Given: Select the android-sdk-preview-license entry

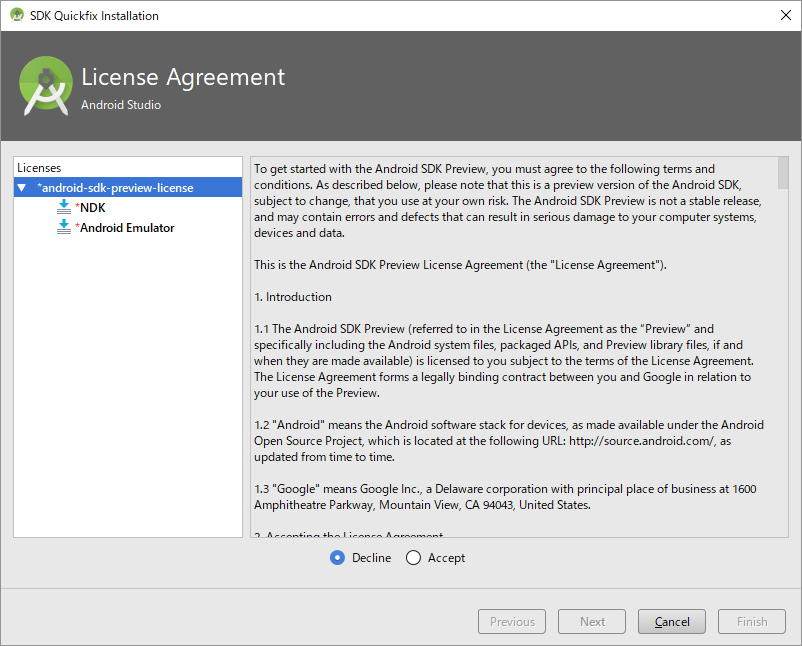Looking at the screenshot, I should (115, 187).
